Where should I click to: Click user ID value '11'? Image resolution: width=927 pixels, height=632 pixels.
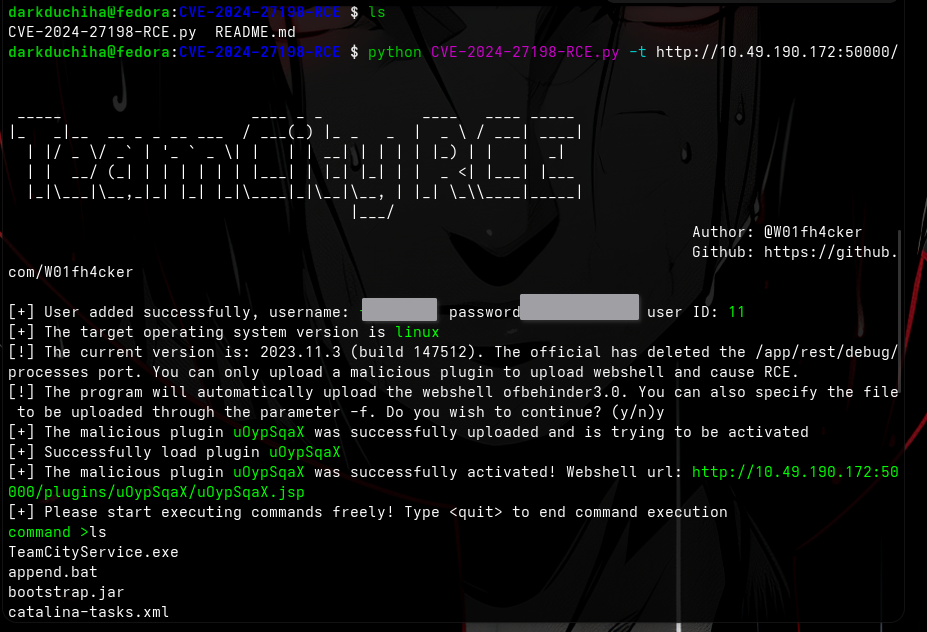tap(737, 312)
